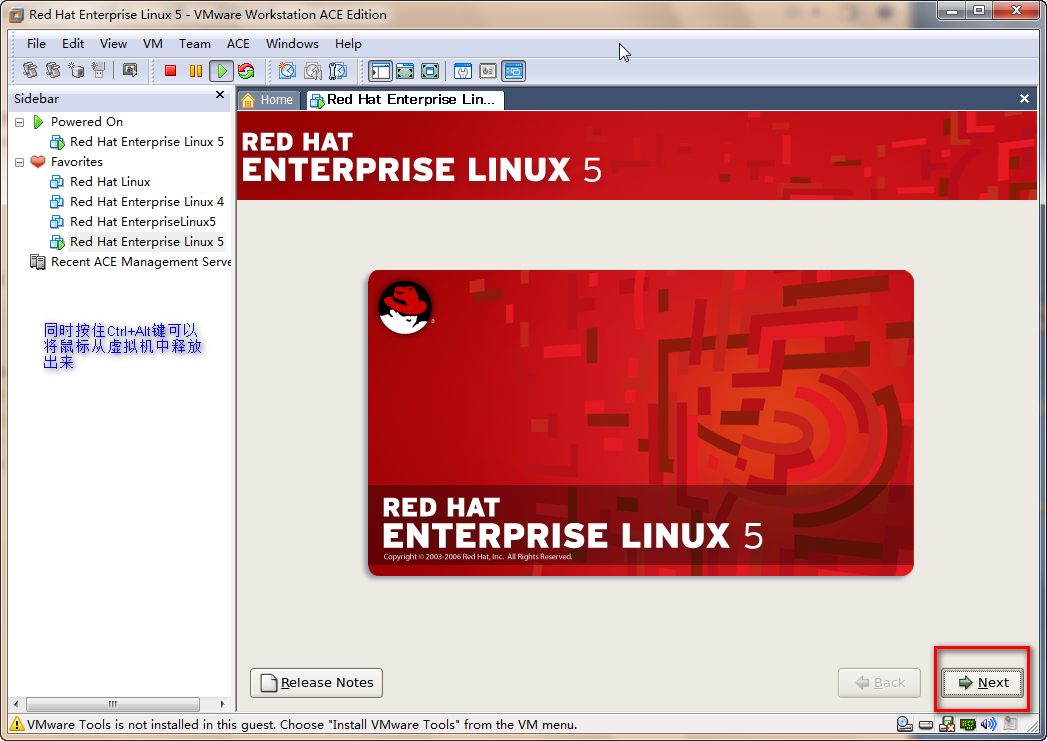This screenshot has width=1047, height=741.
Task: Click the greyed message log status icon
Action: [x=1010, y=724]
